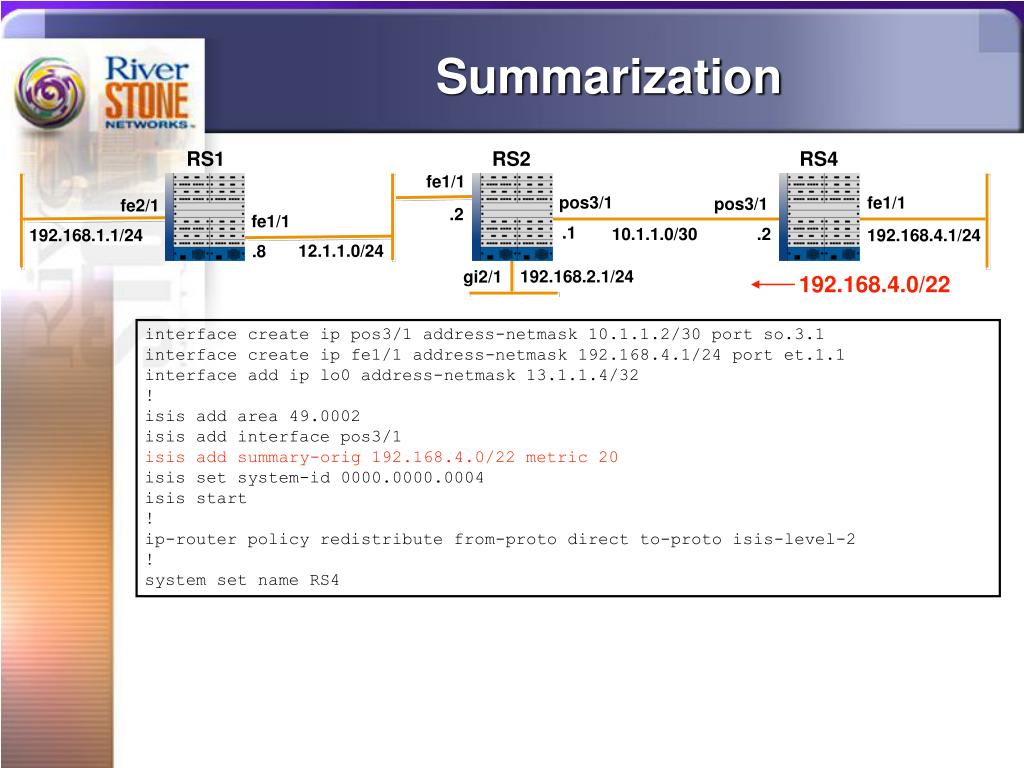Screen dimensions: 1024x768
Task: Click the isis set system-id line
Action: (314, 477)
